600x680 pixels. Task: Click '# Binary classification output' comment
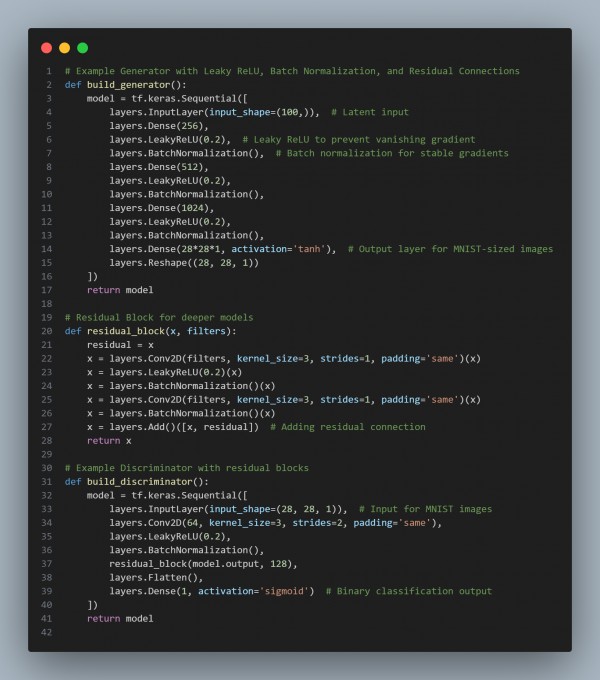pyautogui.click(x=409, y=592)
